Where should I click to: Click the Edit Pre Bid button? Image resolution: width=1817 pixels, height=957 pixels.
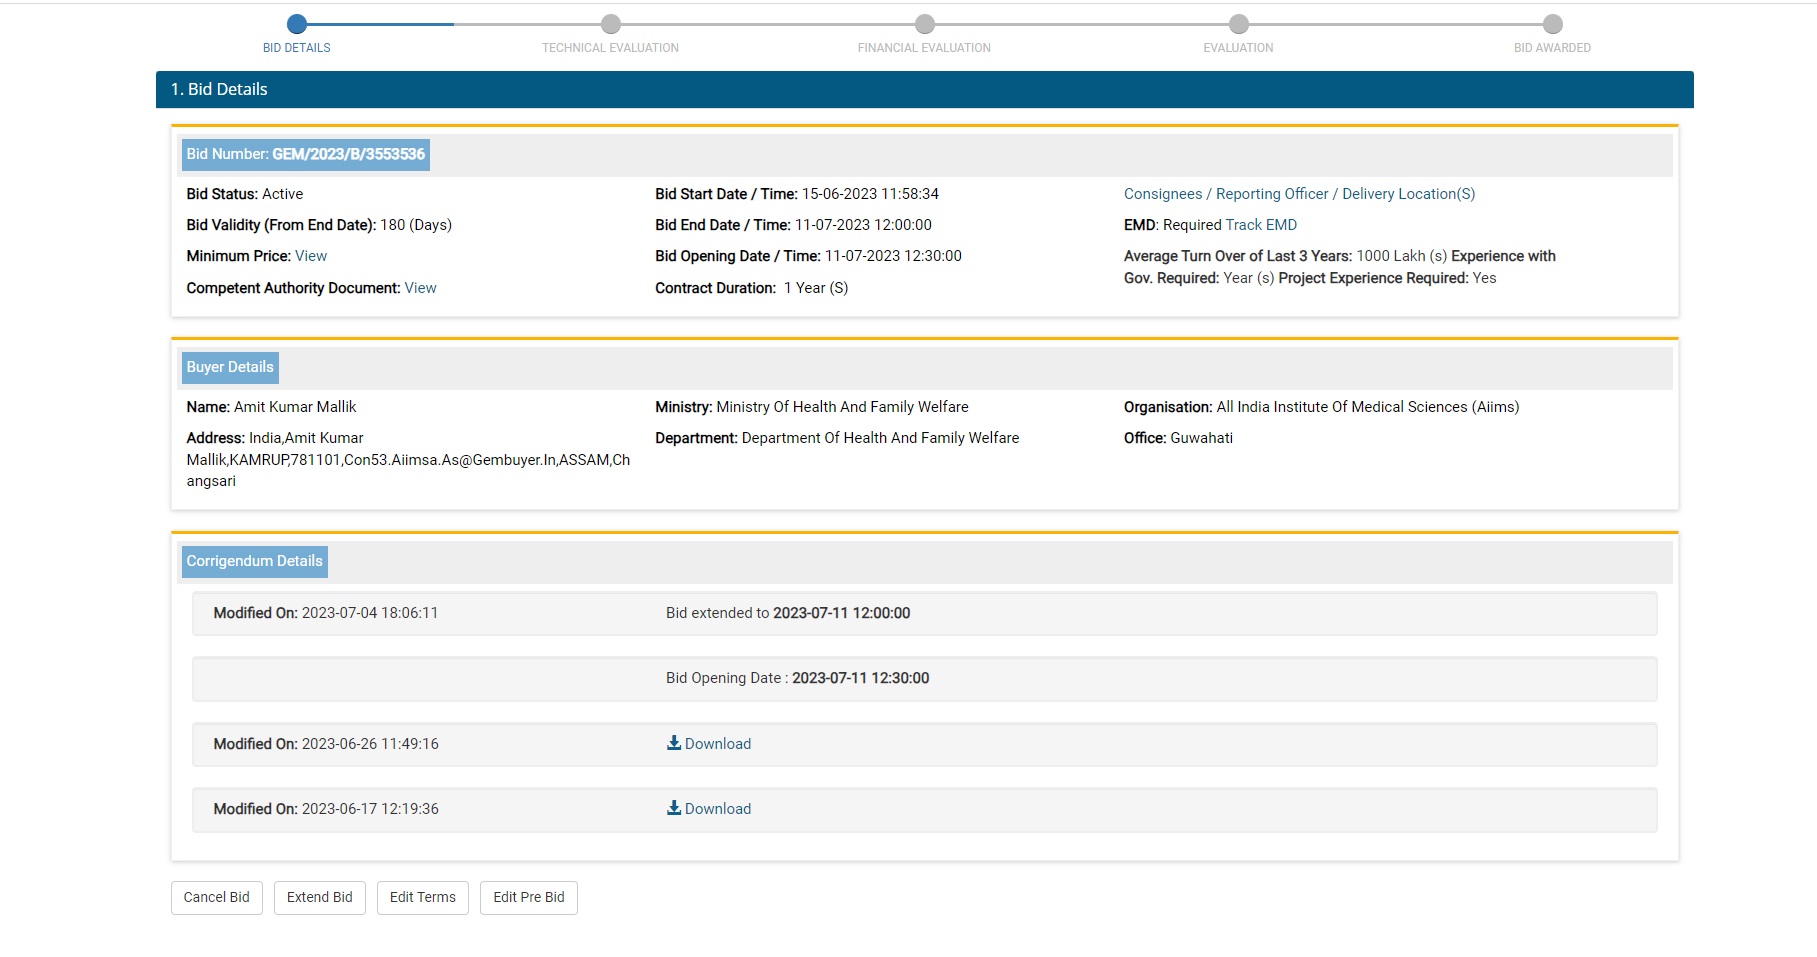[528, 897]
